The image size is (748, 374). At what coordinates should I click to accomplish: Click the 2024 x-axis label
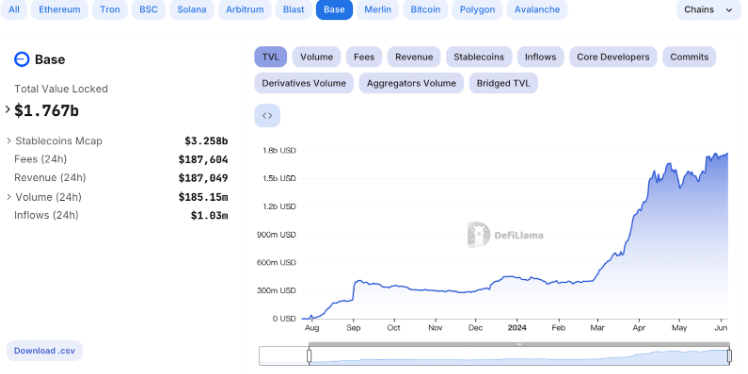(x=517, y=328)
